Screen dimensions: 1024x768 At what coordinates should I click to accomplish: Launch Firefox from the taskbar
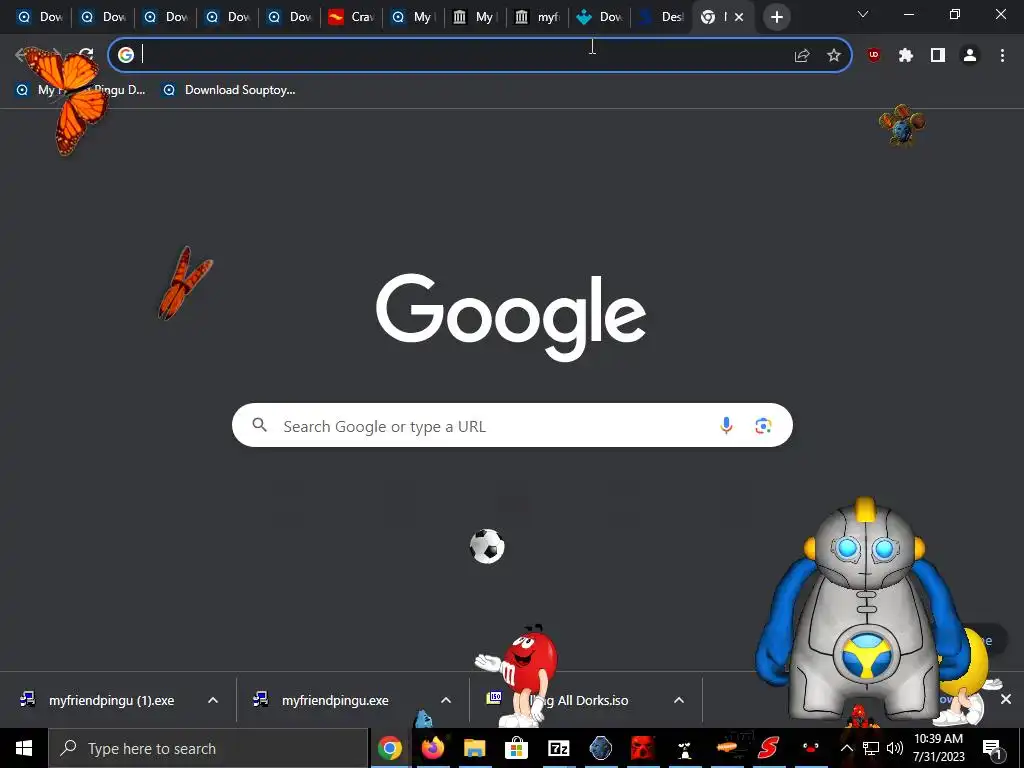[432, 748]
